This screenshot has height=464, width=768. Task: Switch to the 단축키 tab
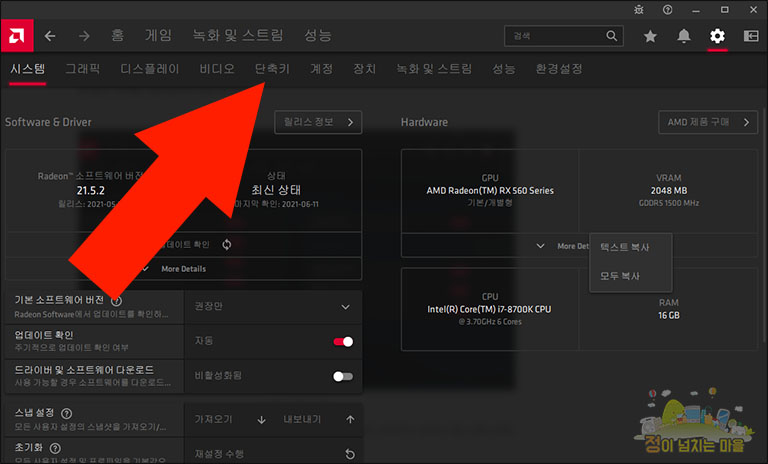[272, 69]
